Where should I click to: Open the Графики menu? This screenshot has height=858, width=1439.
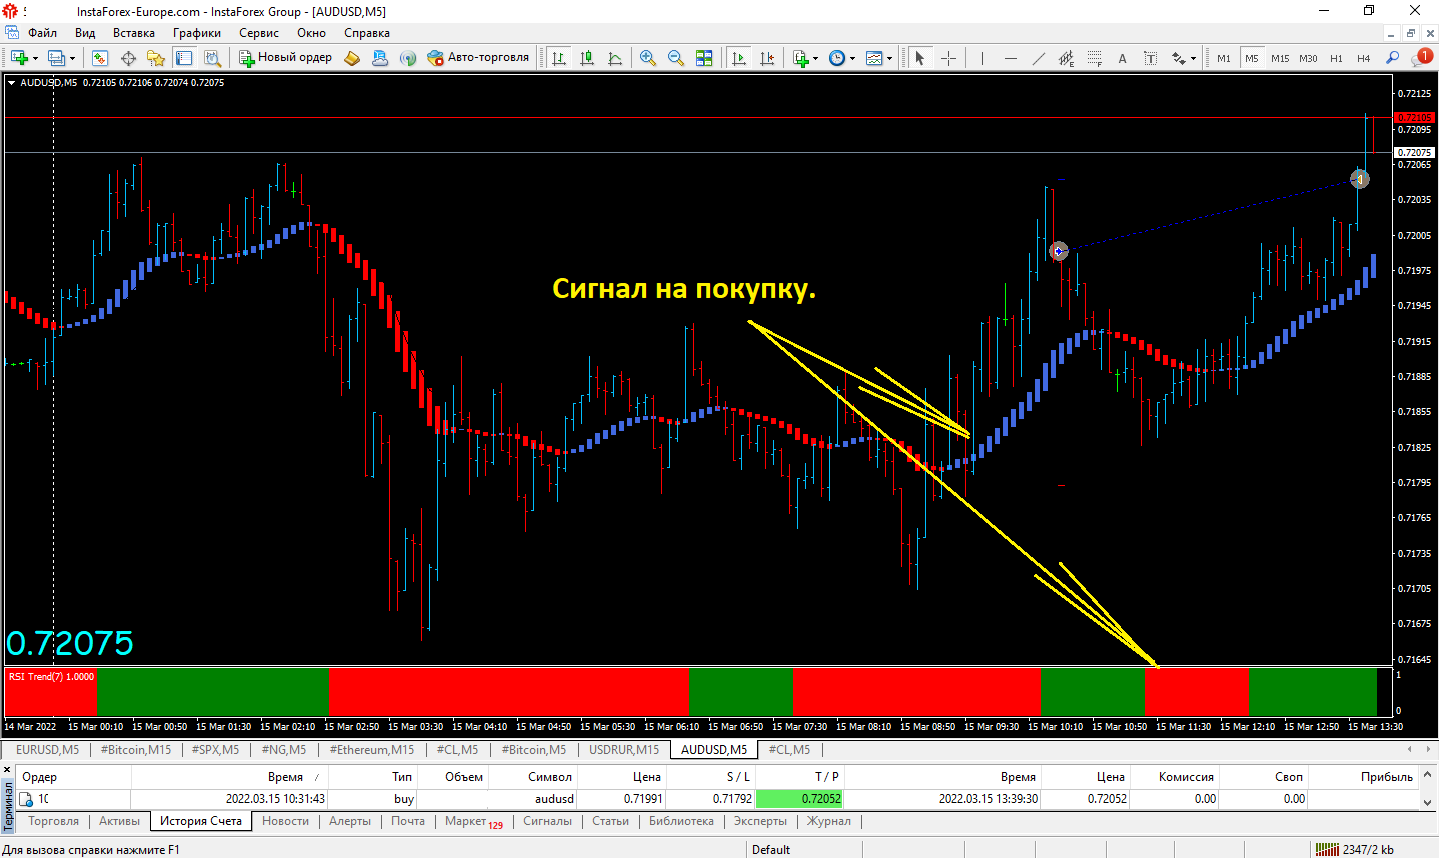click(x=197, y=33)
